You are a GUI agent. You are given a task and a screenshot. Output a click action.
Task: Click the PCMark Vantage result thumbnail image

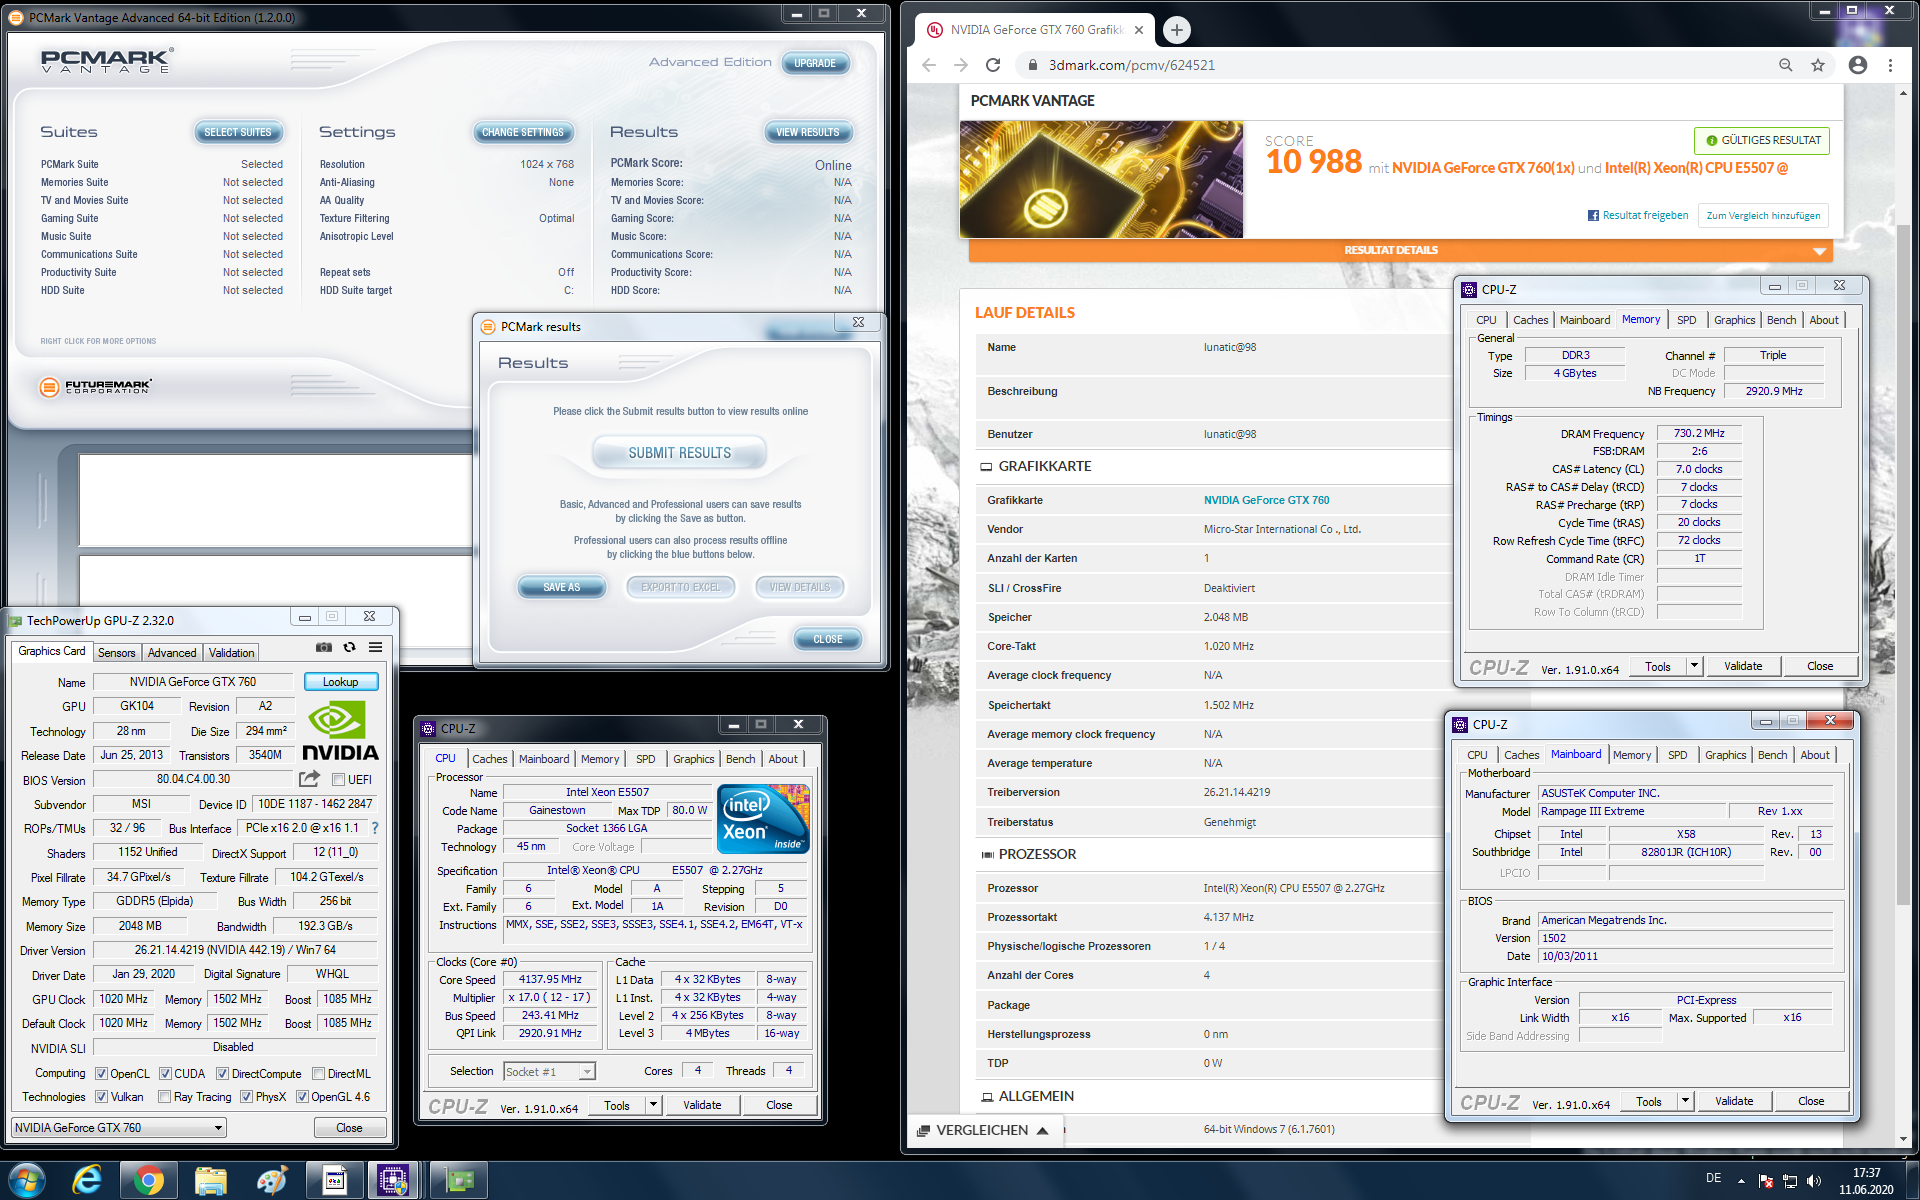[1101, 180]
